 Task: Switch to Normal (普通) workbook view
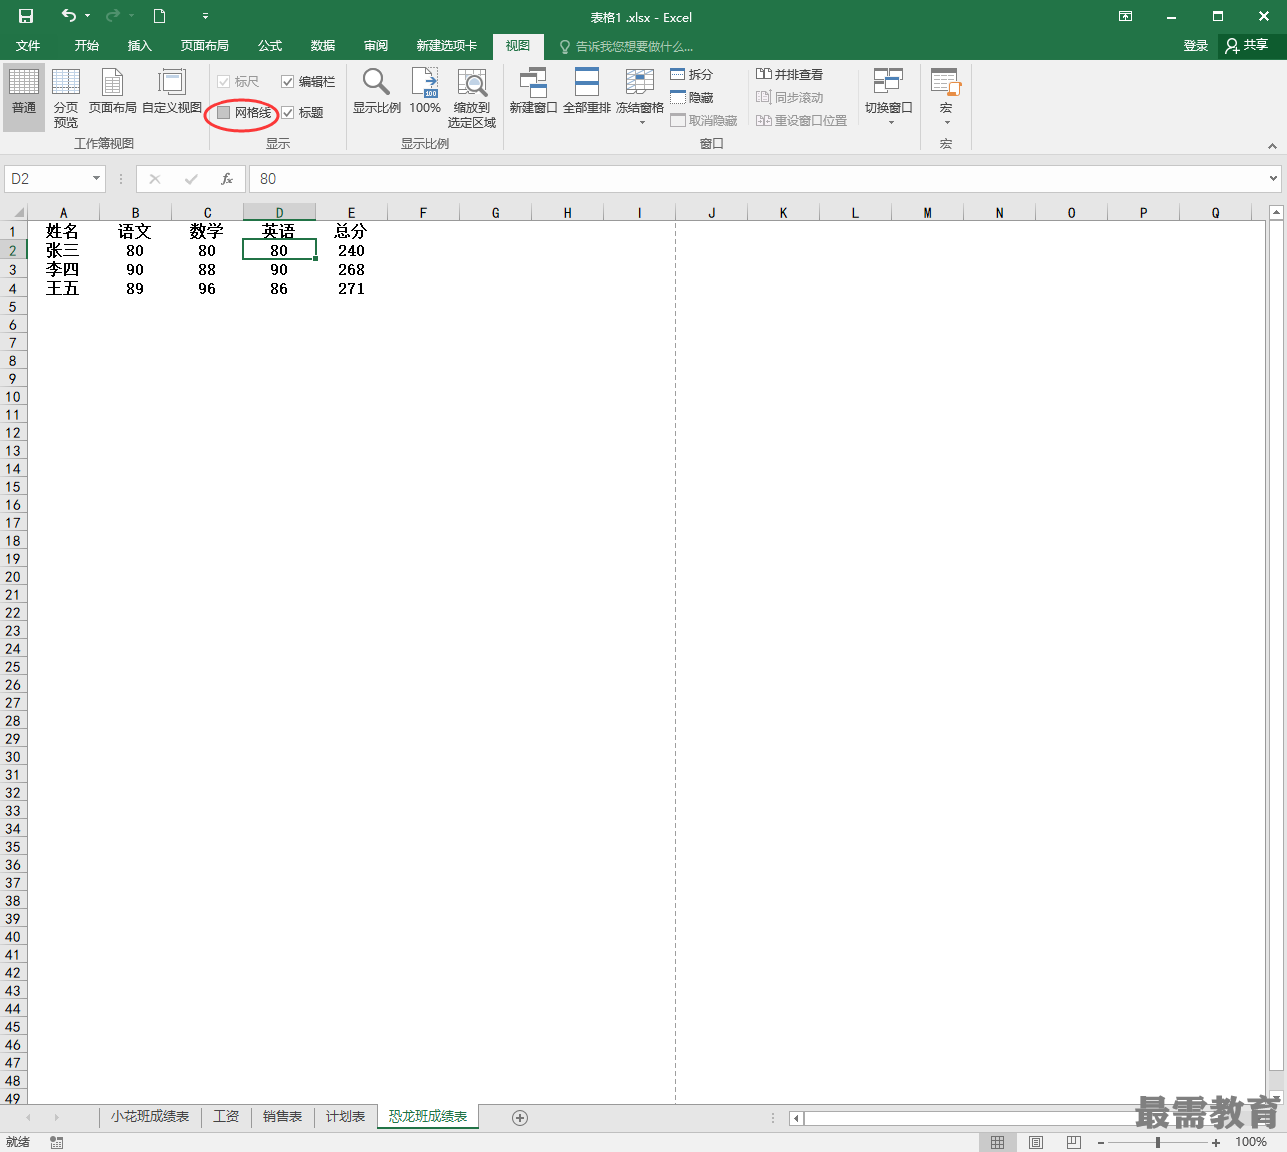(x=24, y=97)
